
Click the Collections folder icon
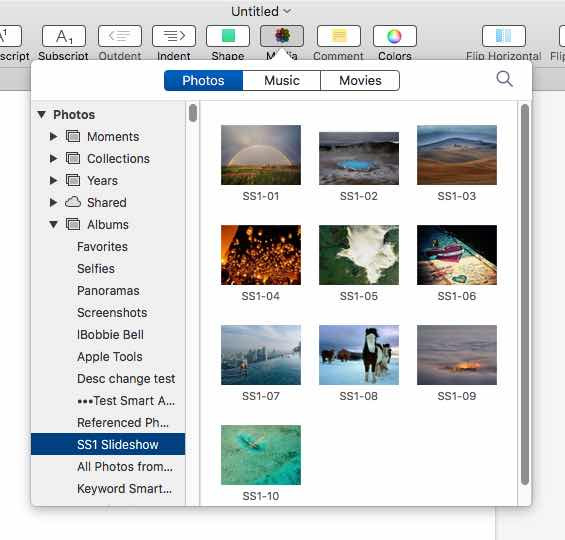point(73,159)
